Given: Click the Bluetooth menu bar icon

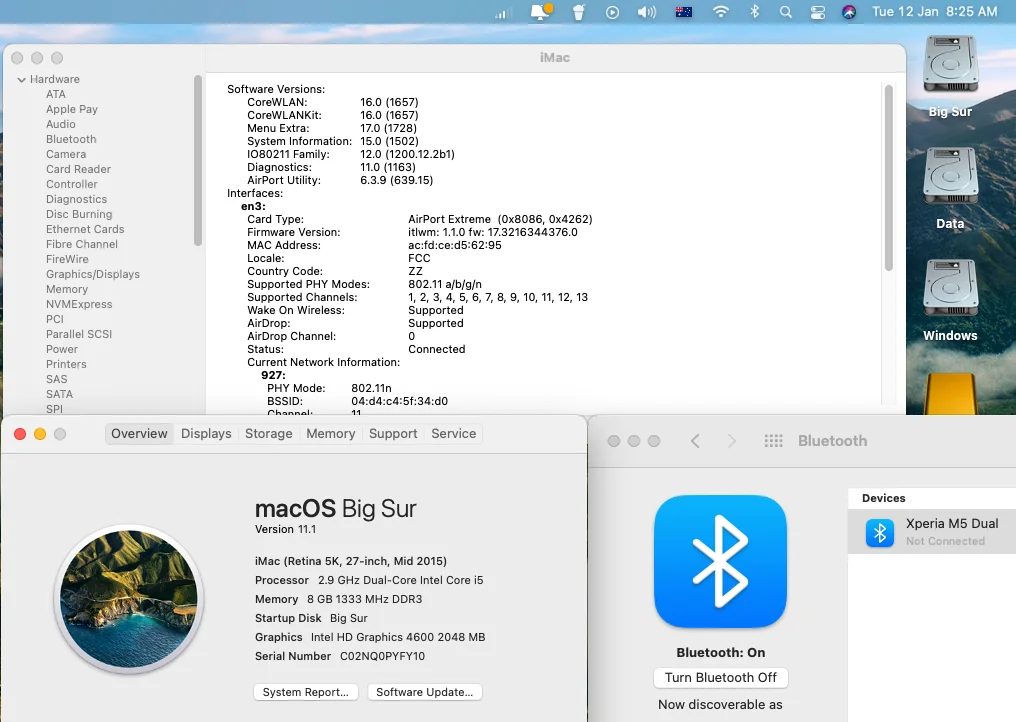Looking at the screenshot, I should (x=754, y=12).
